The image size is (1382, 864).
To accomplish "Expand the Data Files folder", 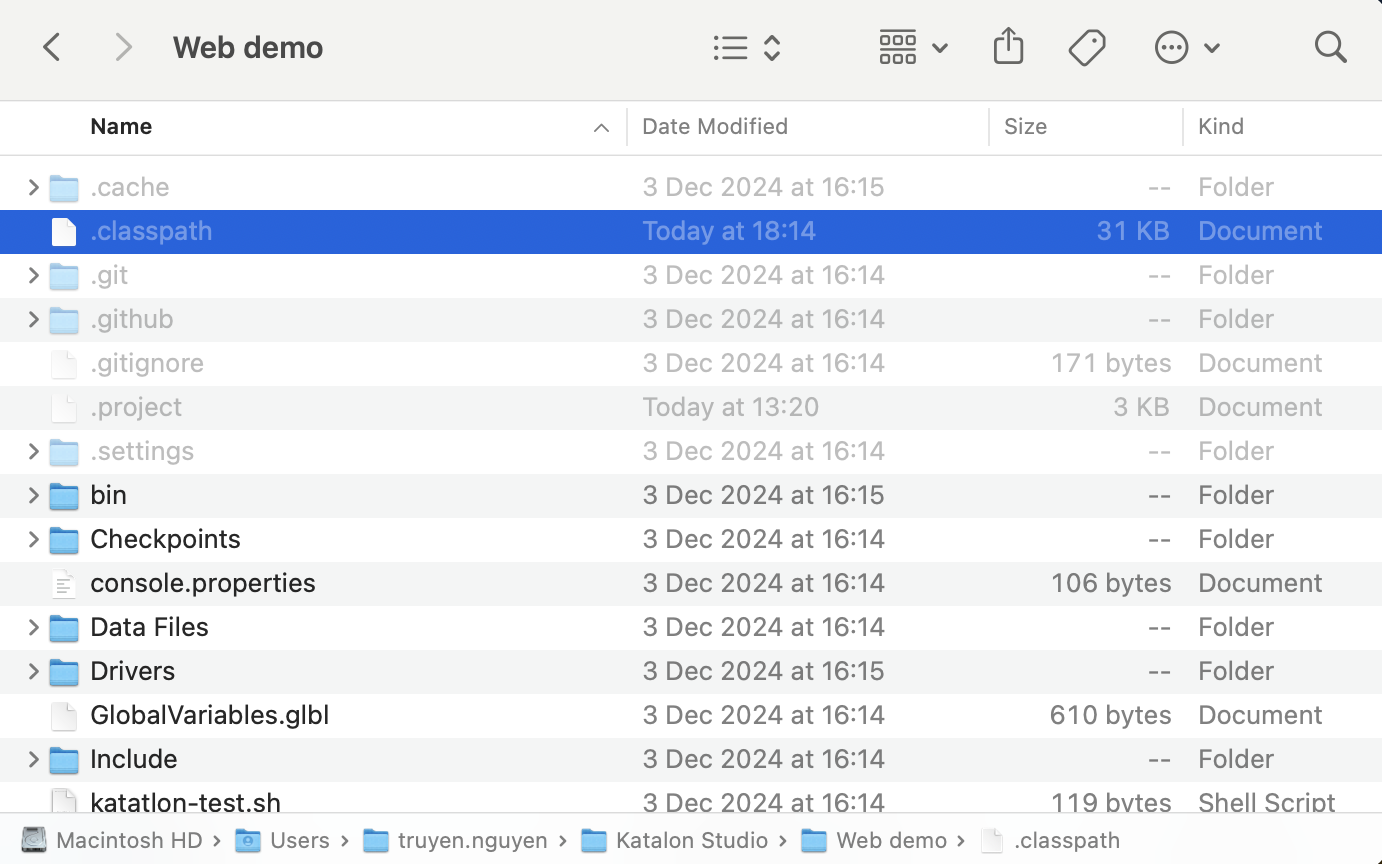I will pyautogui.click(x=33, y=627).
